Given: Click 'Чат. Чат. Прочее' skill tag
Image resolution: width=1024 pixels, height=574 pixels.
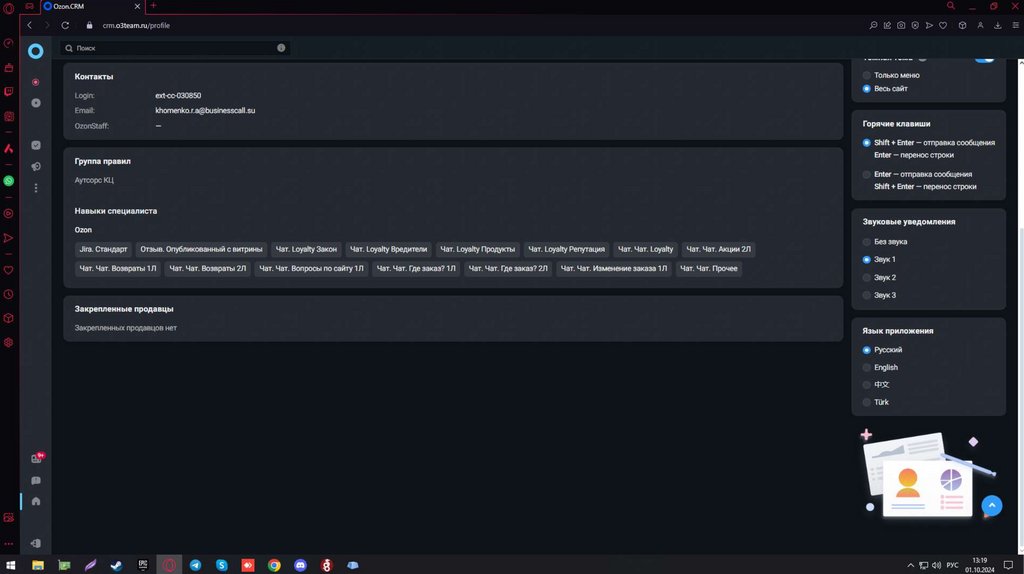Looking at the screenshot, I should click(709, 268).
